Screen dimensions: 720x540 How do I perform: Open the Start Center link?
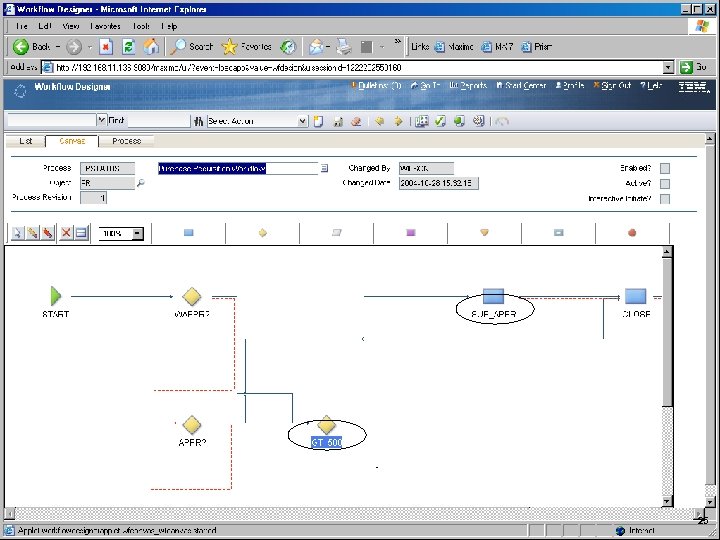(521, 85)
